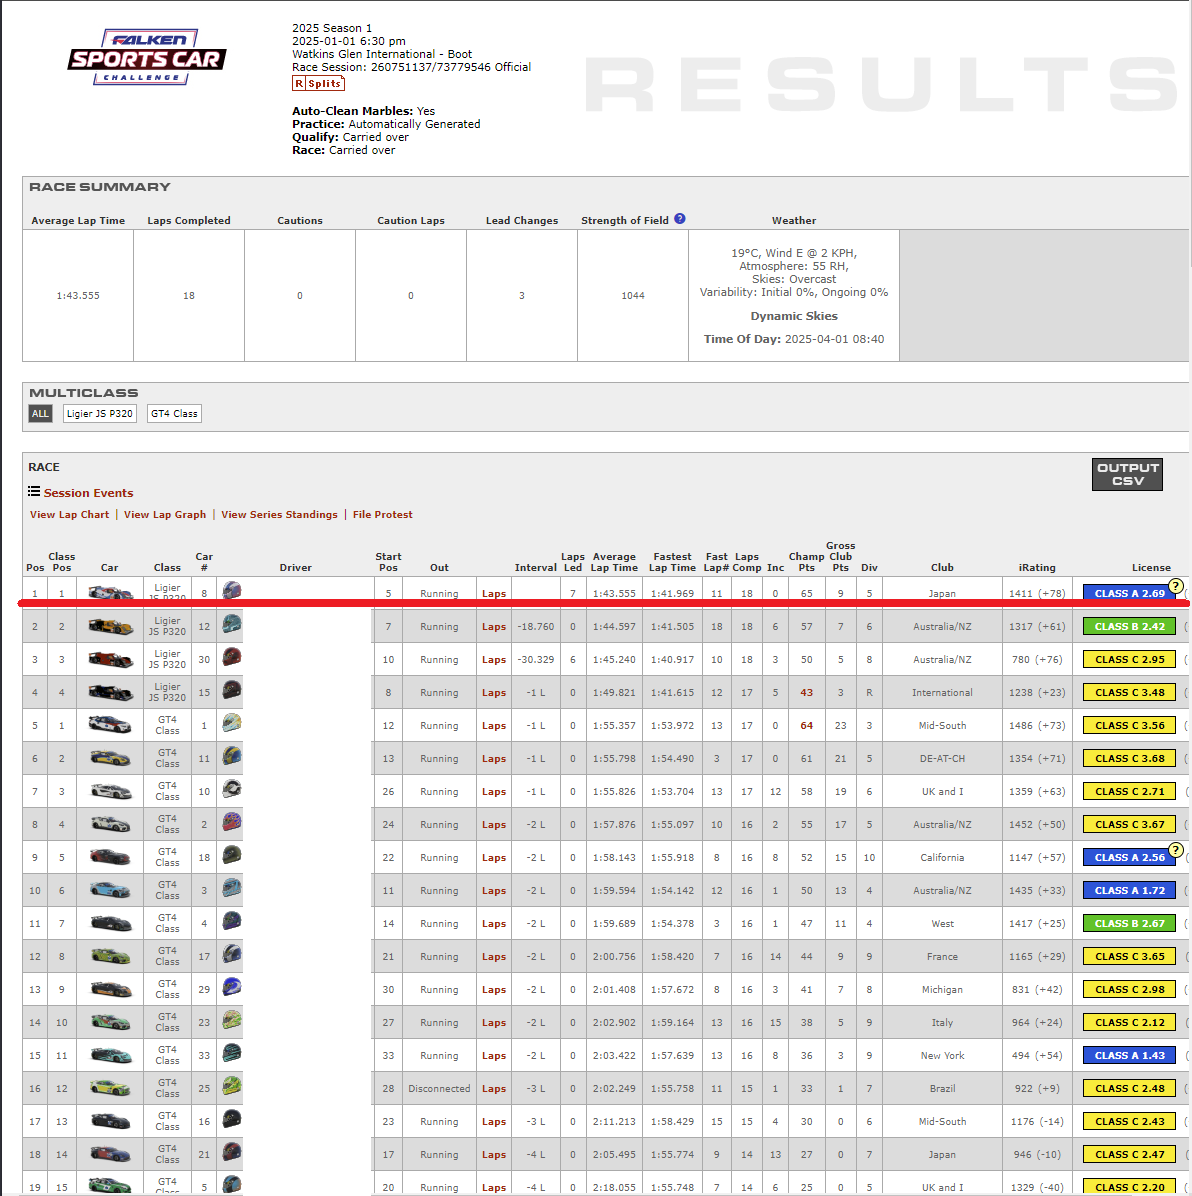Click the File Protest link

click(382, 515)
